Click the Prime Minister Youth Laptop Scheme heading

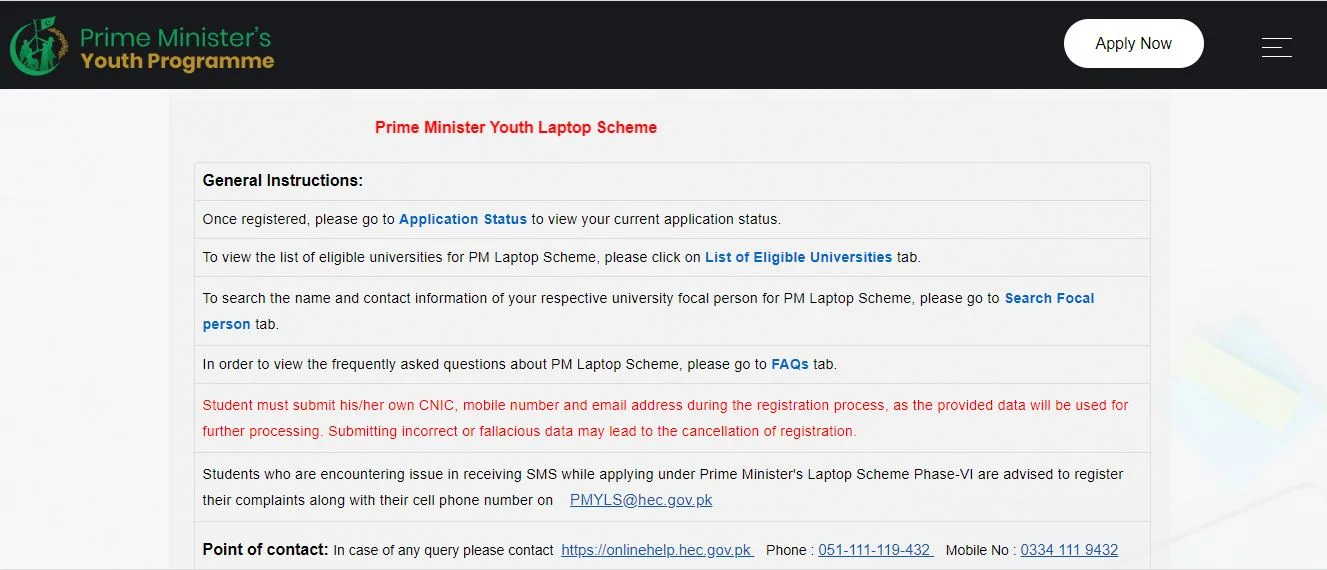516,127
